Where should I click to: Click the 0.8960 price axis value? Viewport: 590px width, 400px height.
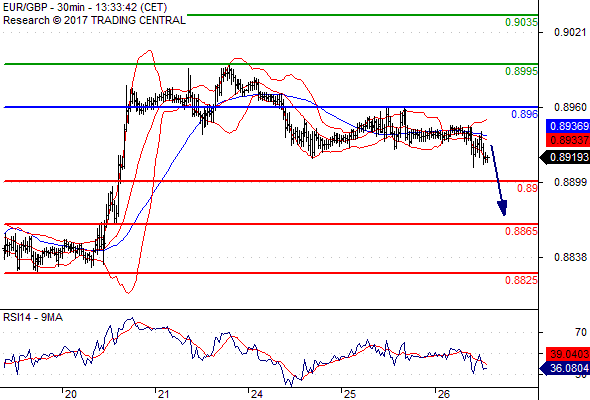570,108
